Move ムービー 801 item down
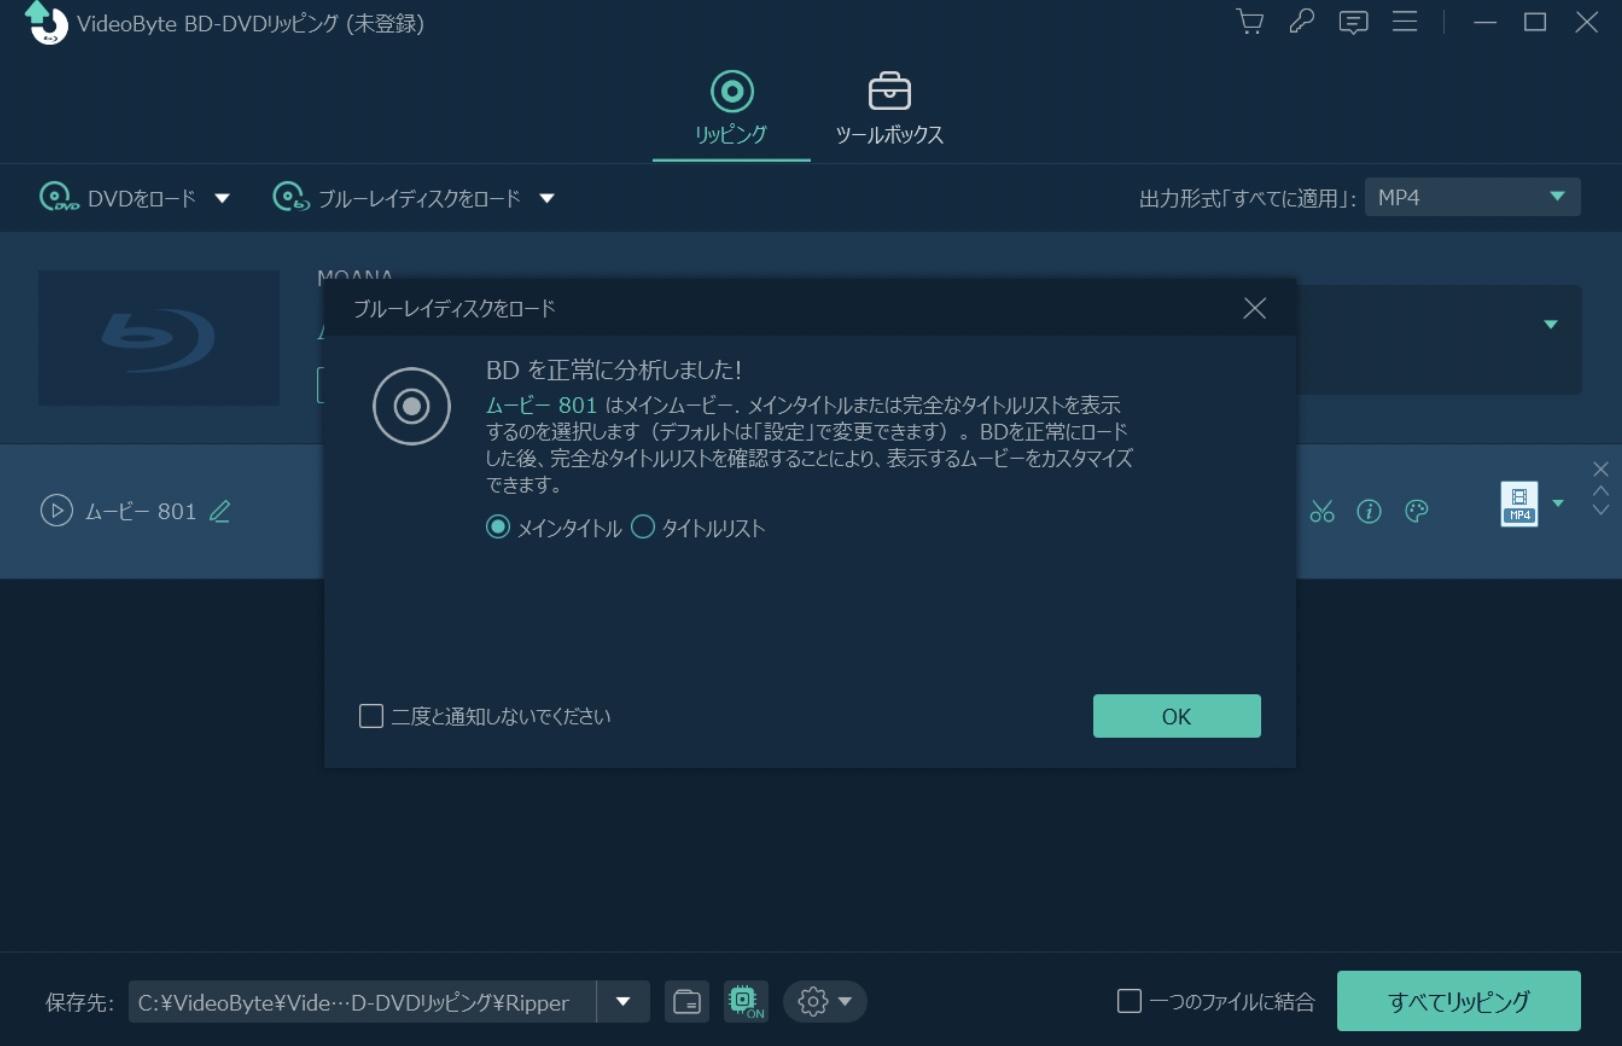 point(1600,510)
